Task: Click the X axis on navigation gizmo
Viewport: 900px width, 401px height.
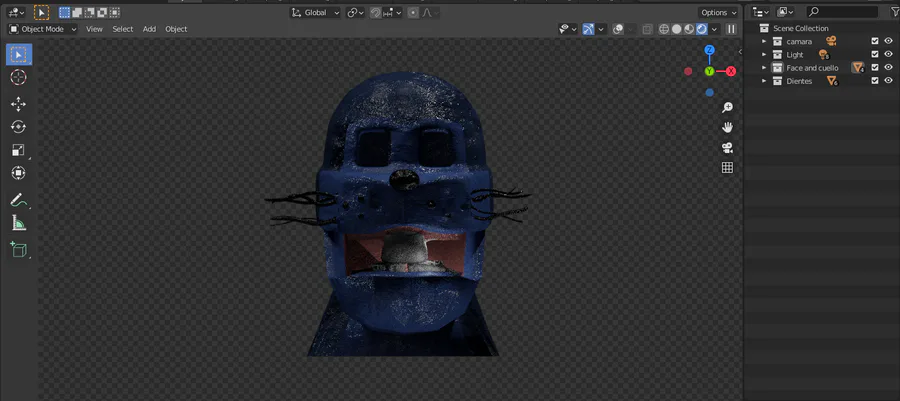Action: [731, 71]
